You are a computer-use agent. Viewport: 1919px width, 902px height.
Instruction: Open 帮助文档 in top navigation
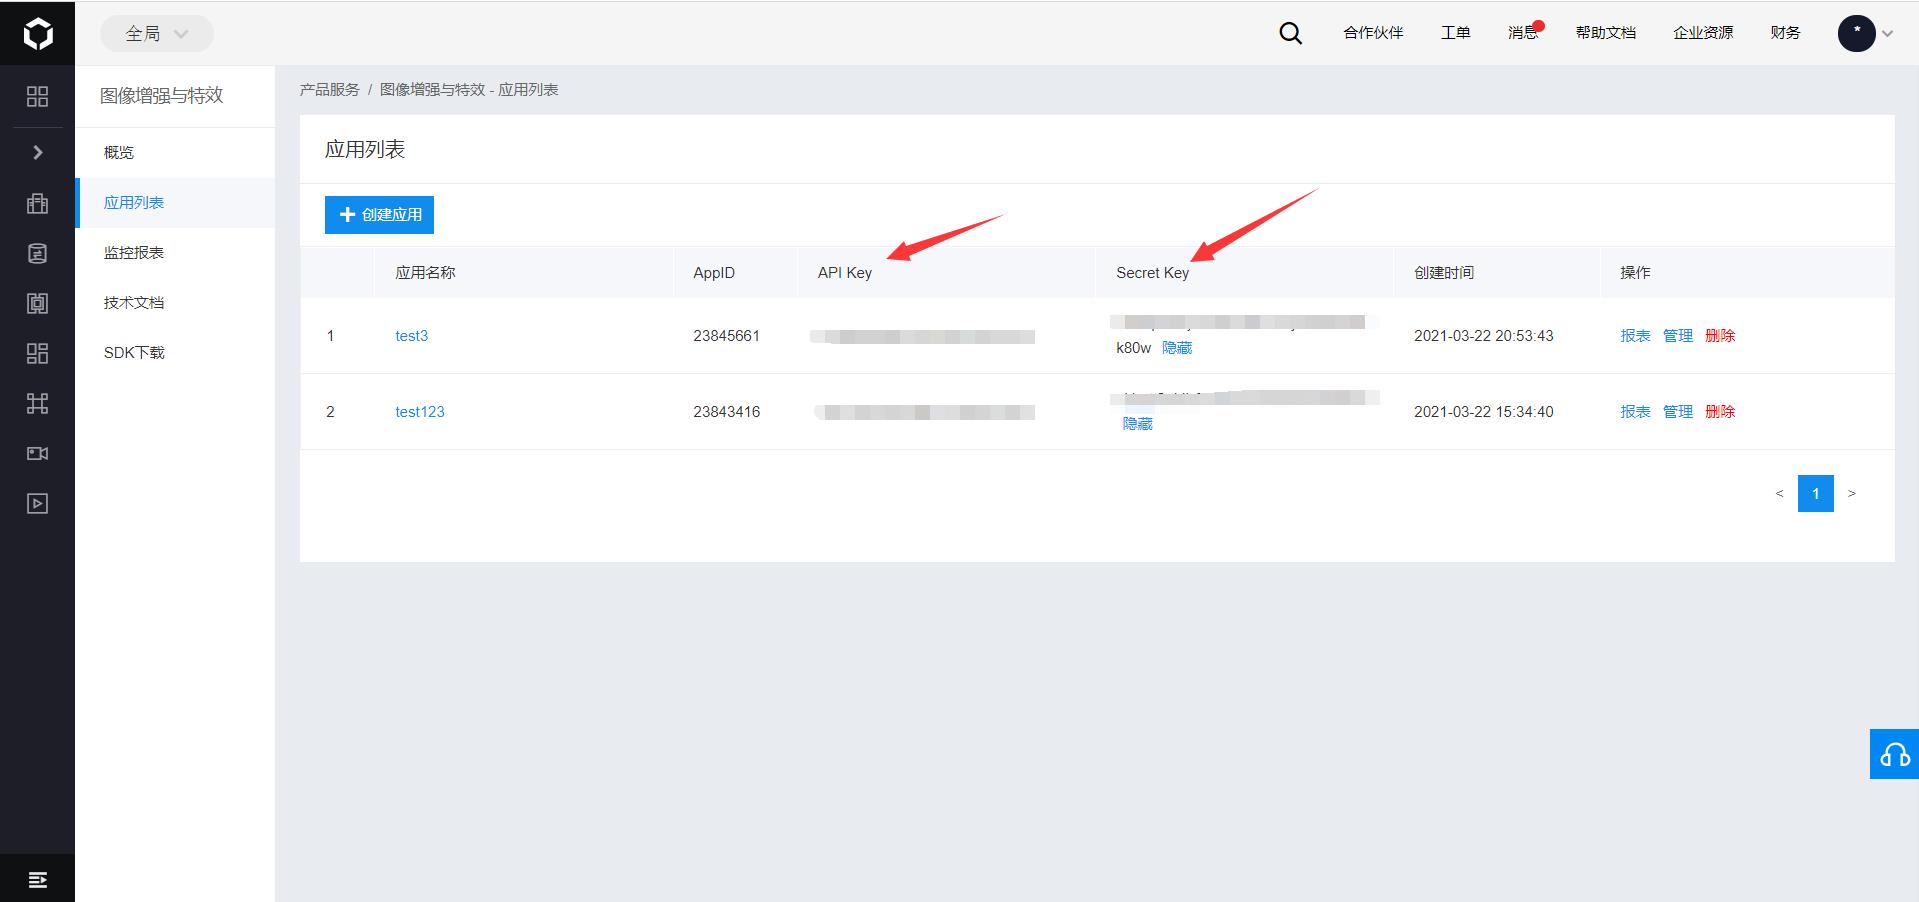(x=1605, y=33)
